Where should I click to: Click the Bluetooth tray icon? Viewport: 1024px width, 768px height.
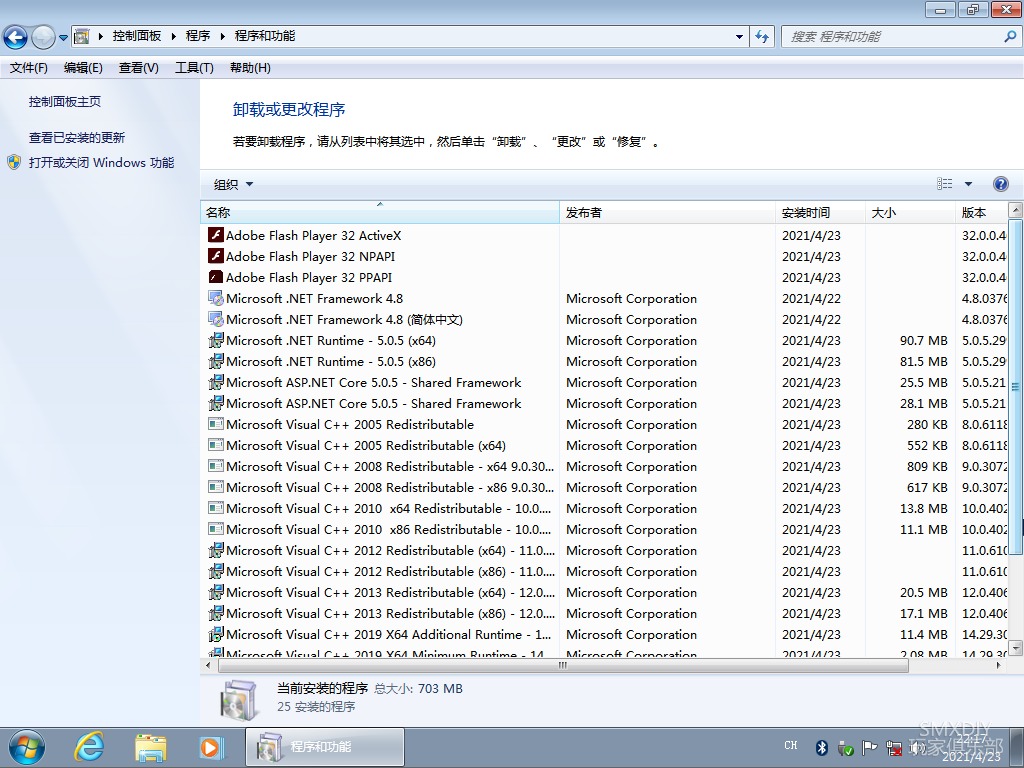tap(822, 747)
